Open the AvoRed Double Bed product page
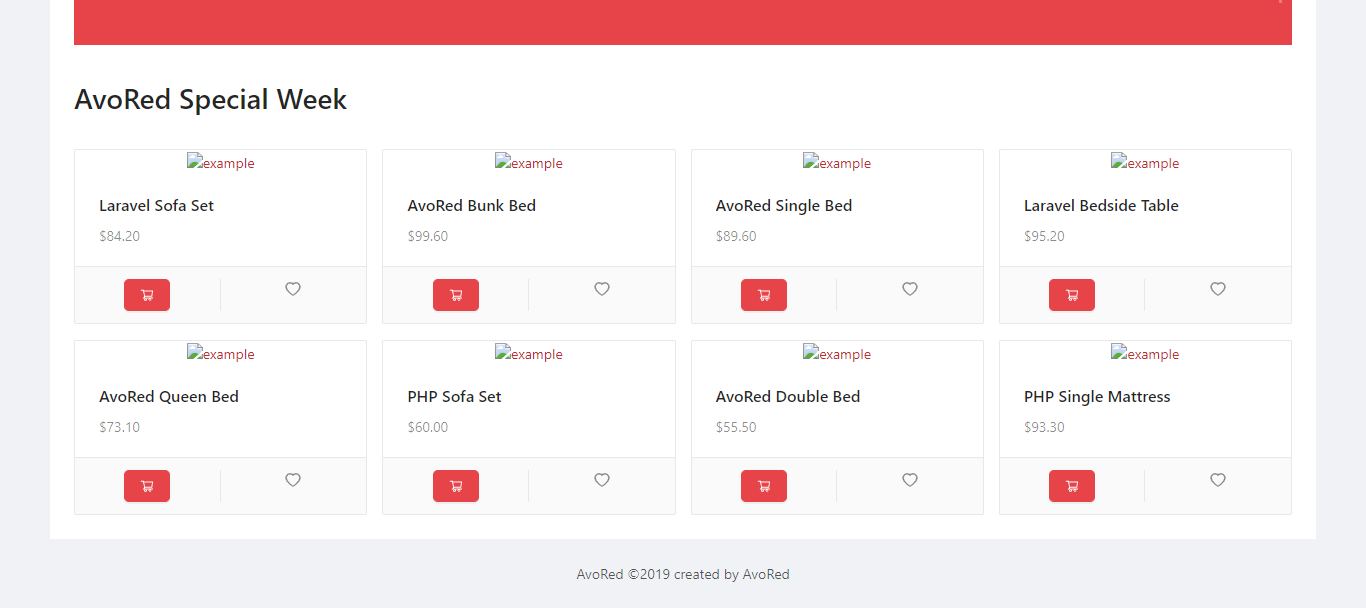1366x608 pixels. (x=787, y=396)
